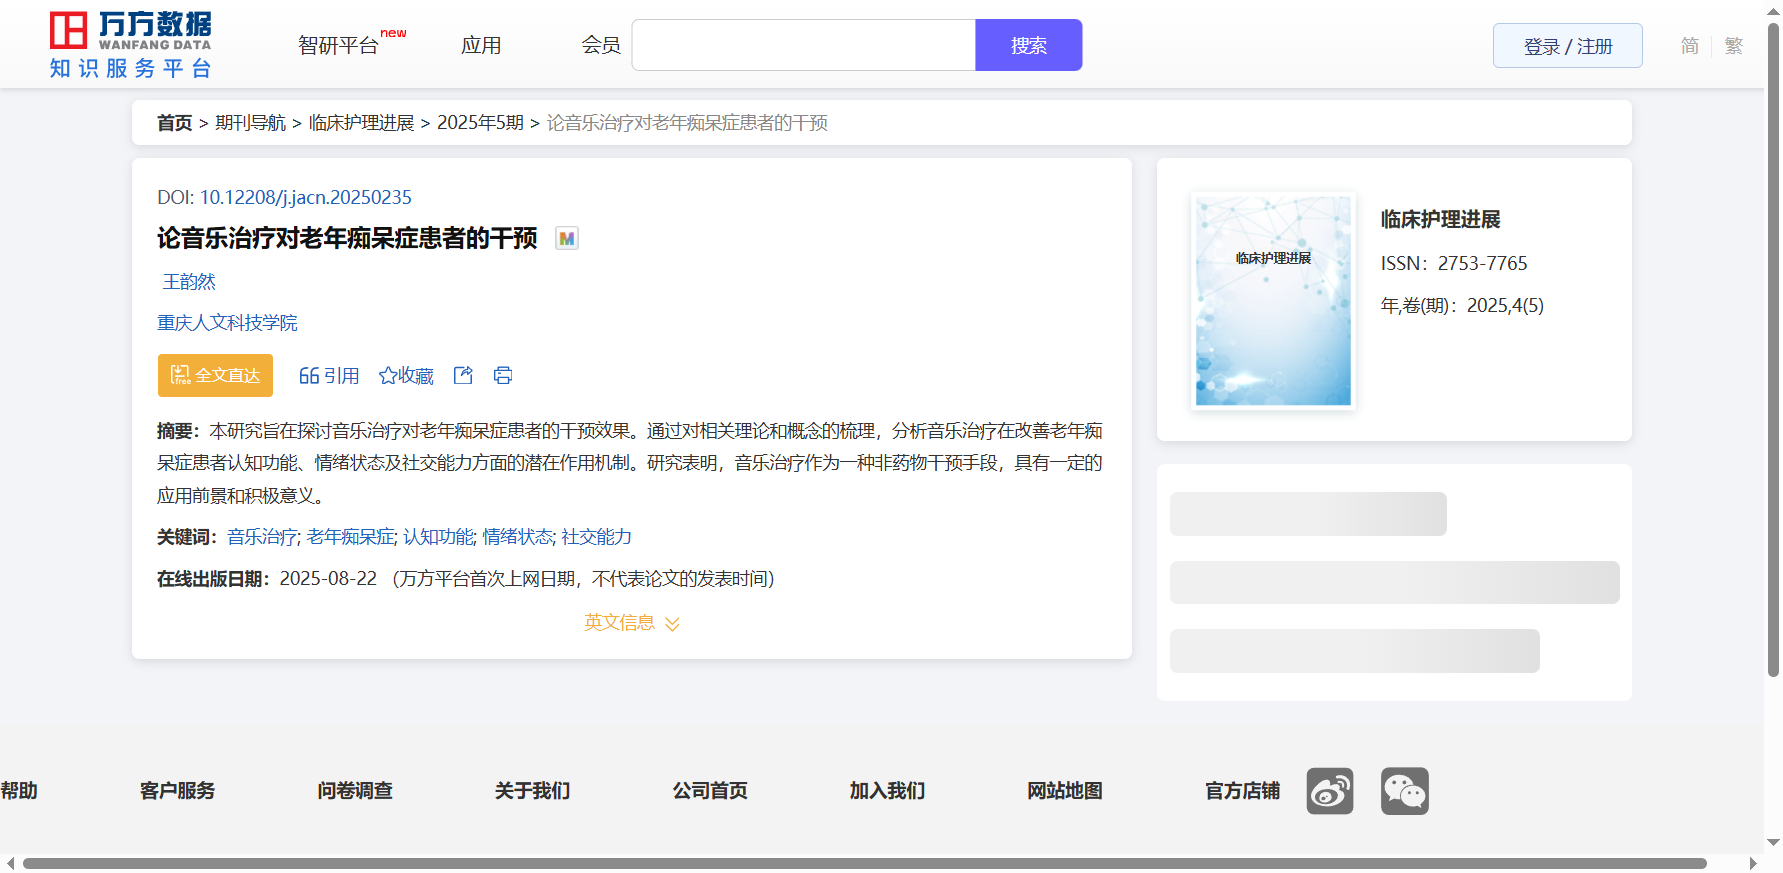This screenshot has width=1783, height=873.
Task: Click the horizontal scrollbar left arrow
Action: [x=10, y=863]
